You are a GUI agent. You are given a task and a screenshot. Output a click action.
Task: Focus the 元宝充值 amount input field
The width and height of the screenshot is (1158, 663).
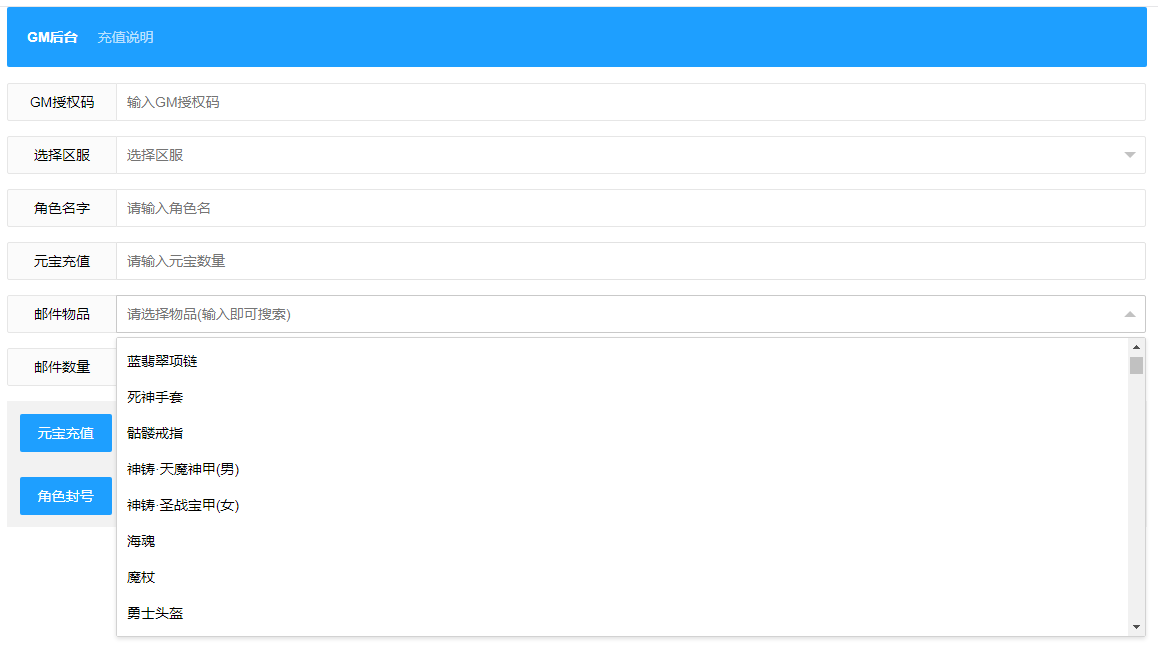630,261
